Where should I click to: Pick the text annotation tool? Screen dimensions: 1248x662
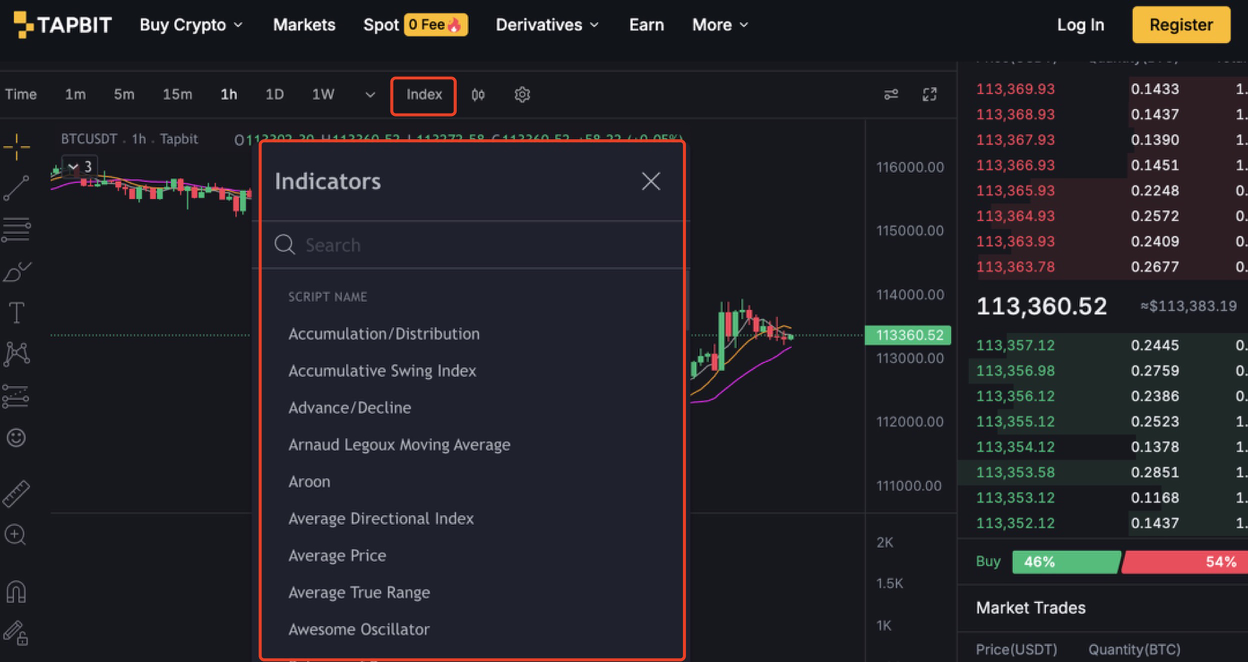tap(16, 313)
